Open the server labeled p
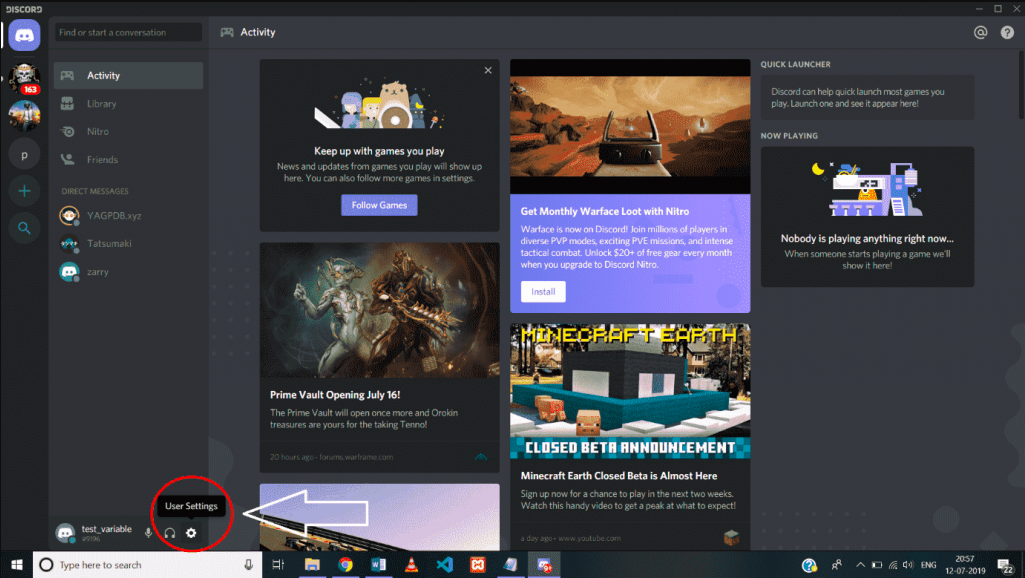This screenshot has height=578, width=1025. point(24,155)
